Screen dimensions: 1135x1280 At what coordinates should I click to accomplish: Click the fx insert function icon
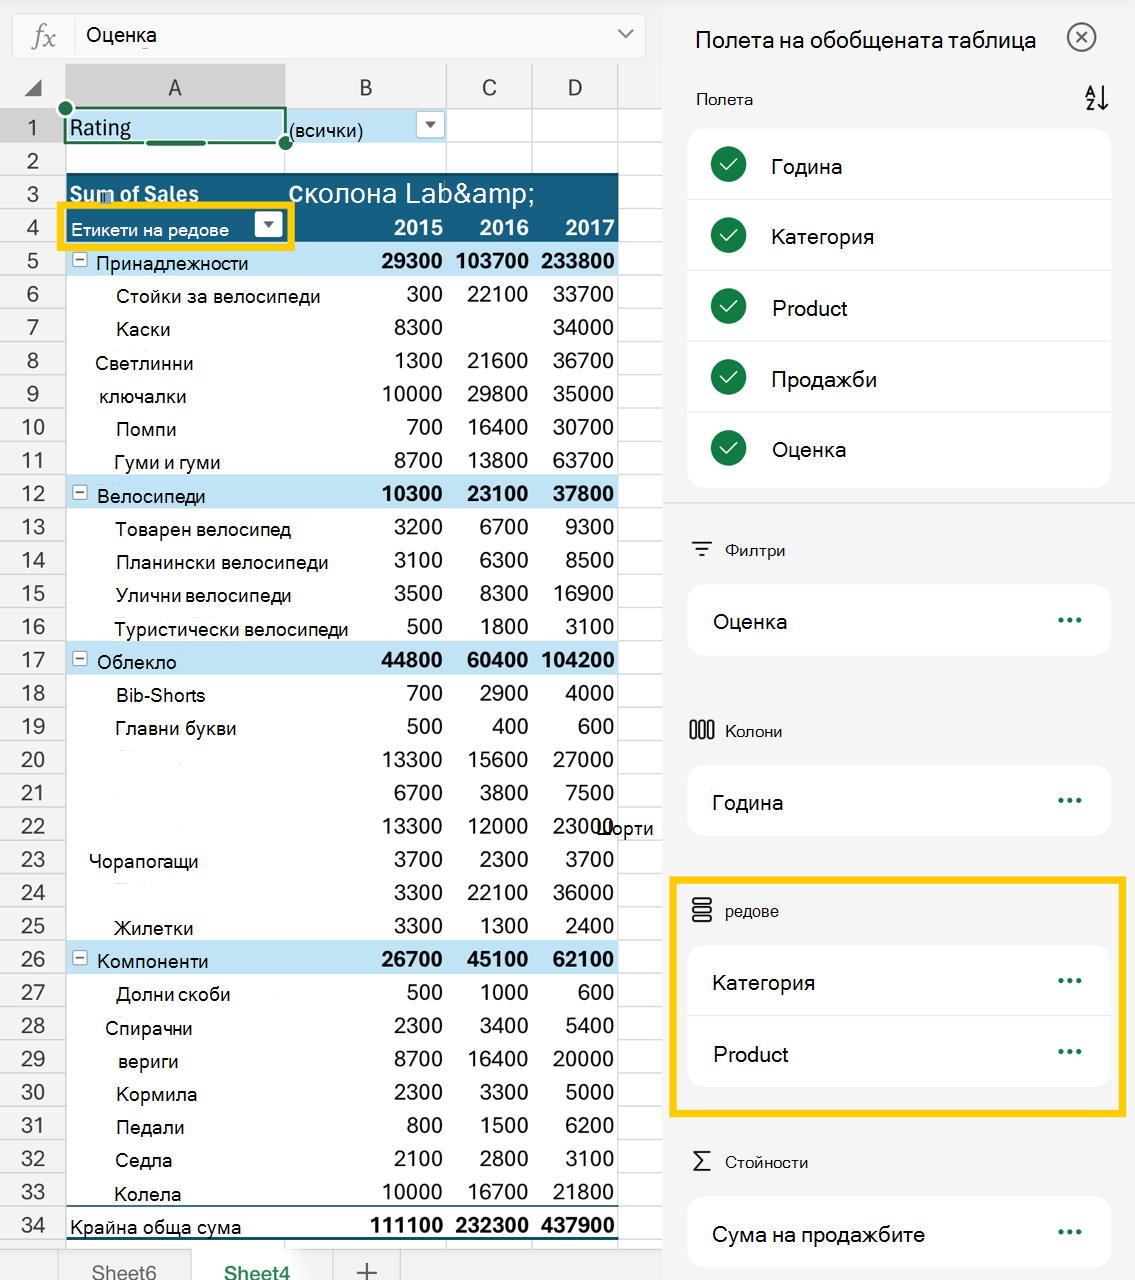(43, 36)
